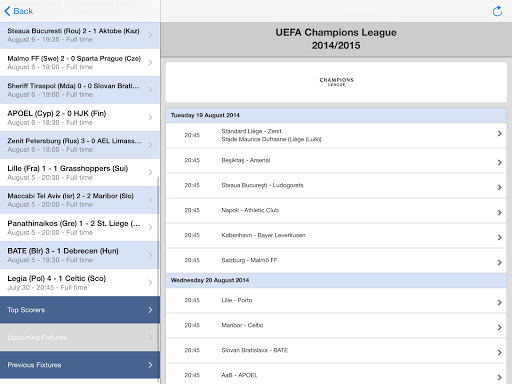The height and width of the screenshot is (384, 512).
Task: Open Salzburg - Malmö FF fixture
Action: click(336, 261)
